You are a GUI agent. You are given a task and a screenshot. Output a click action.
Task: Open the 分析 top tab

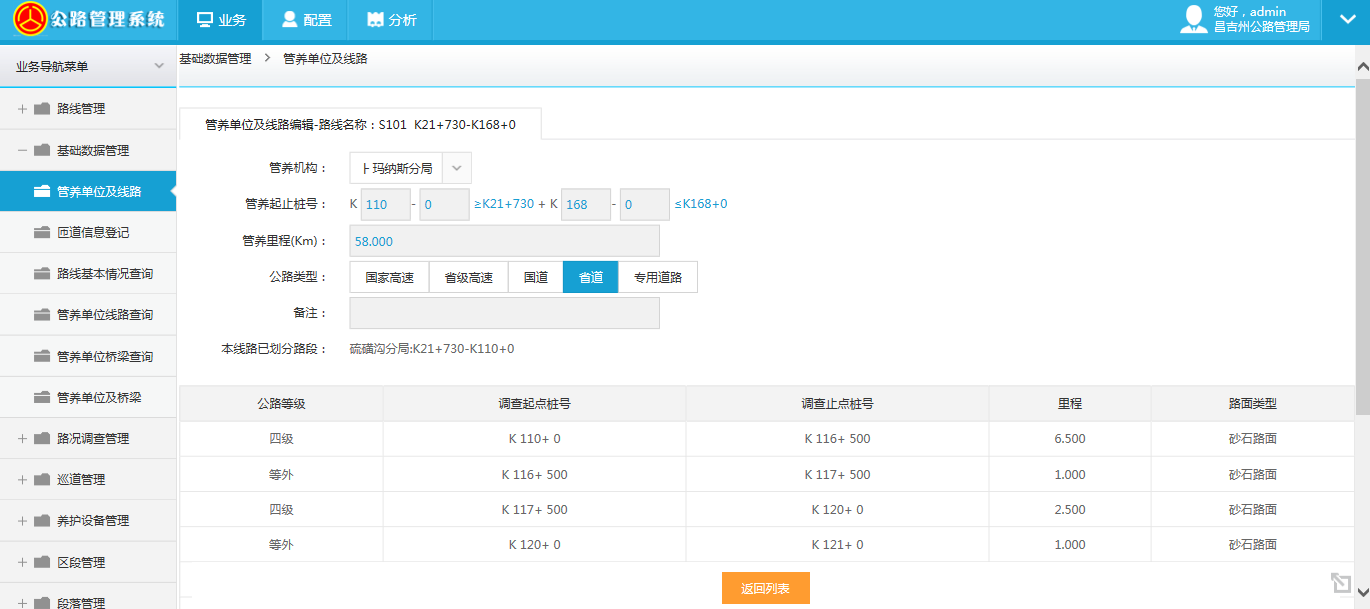391,20
